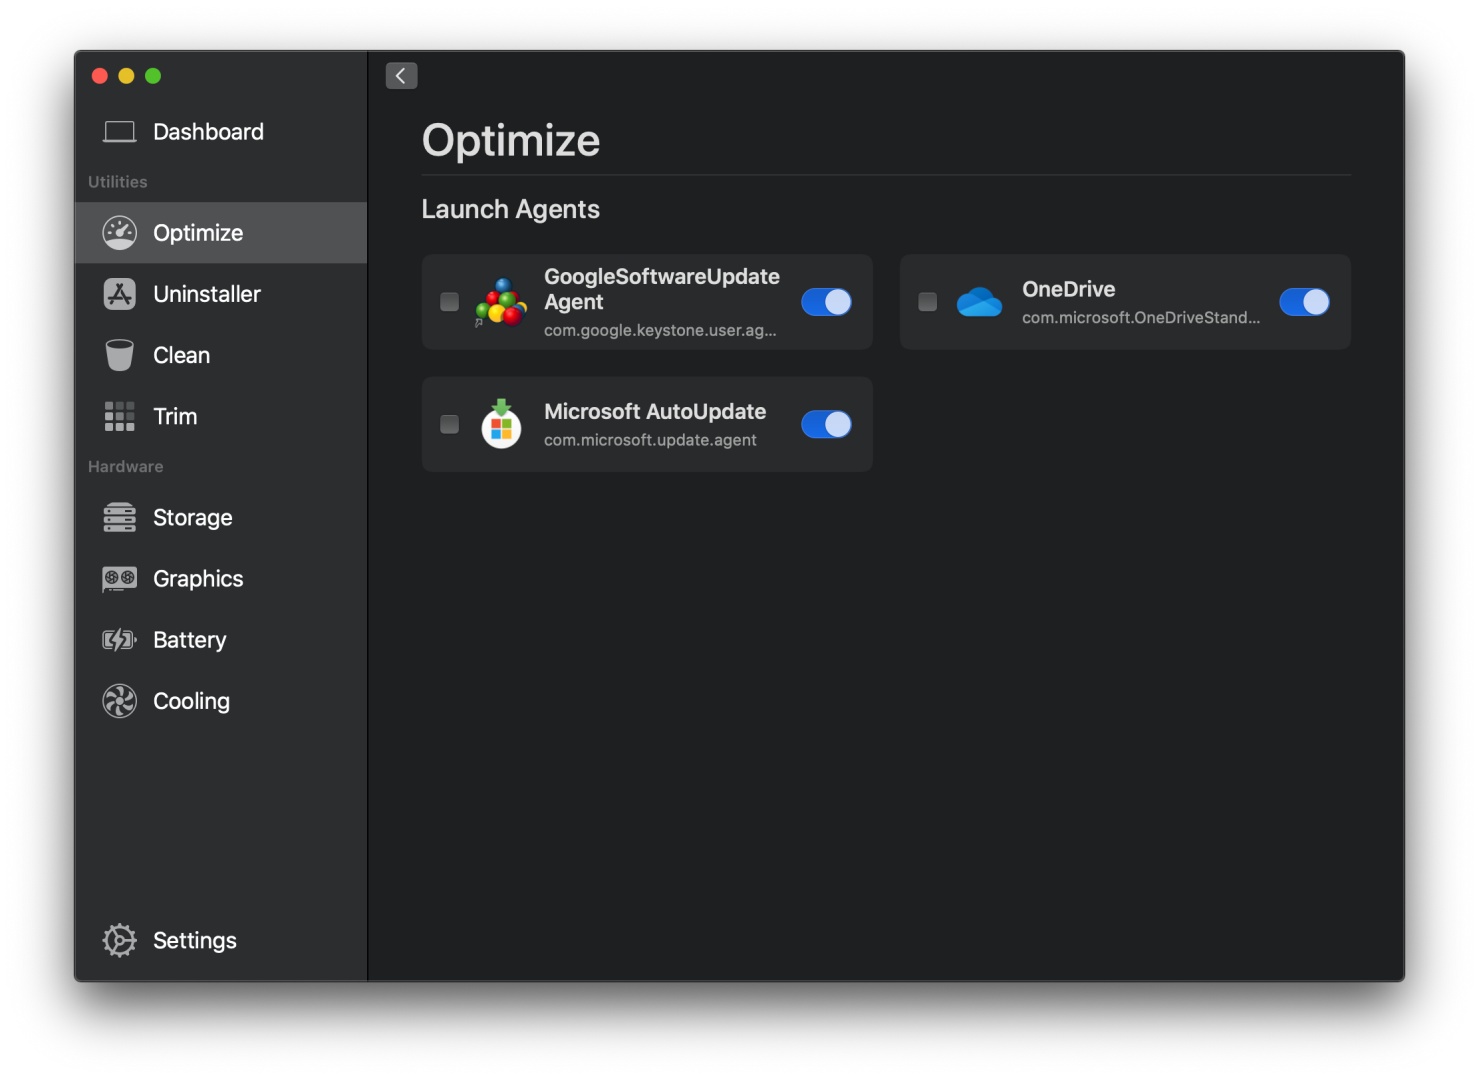Toggle off Microsoft AutoUpdate switch

click(x=826, y=425)
